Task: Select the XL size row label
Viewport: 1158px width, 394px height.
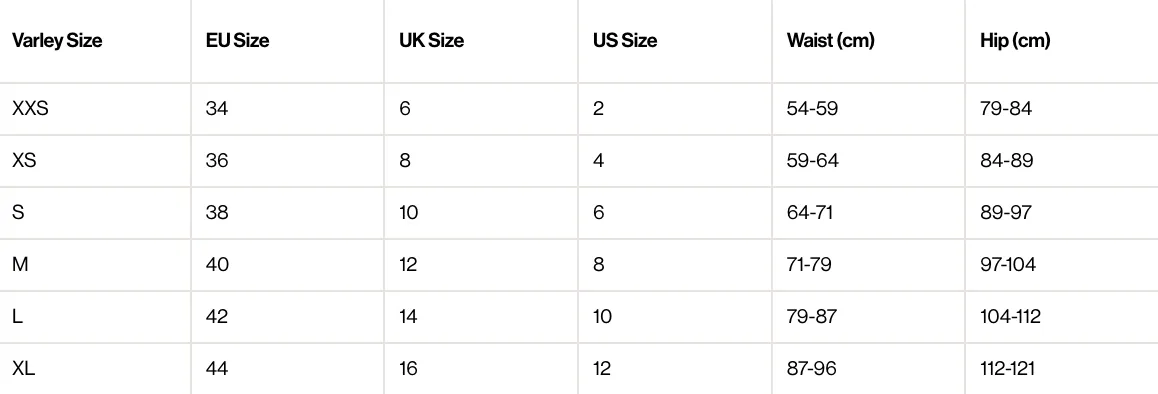Action: [x=24, y=368]
